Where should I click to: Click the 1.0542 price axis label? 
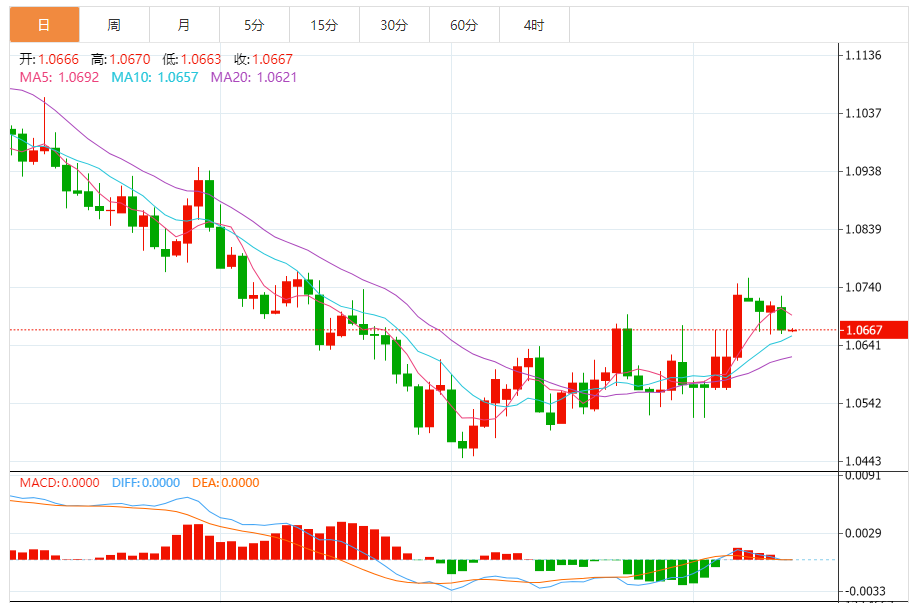pos(864,403)
